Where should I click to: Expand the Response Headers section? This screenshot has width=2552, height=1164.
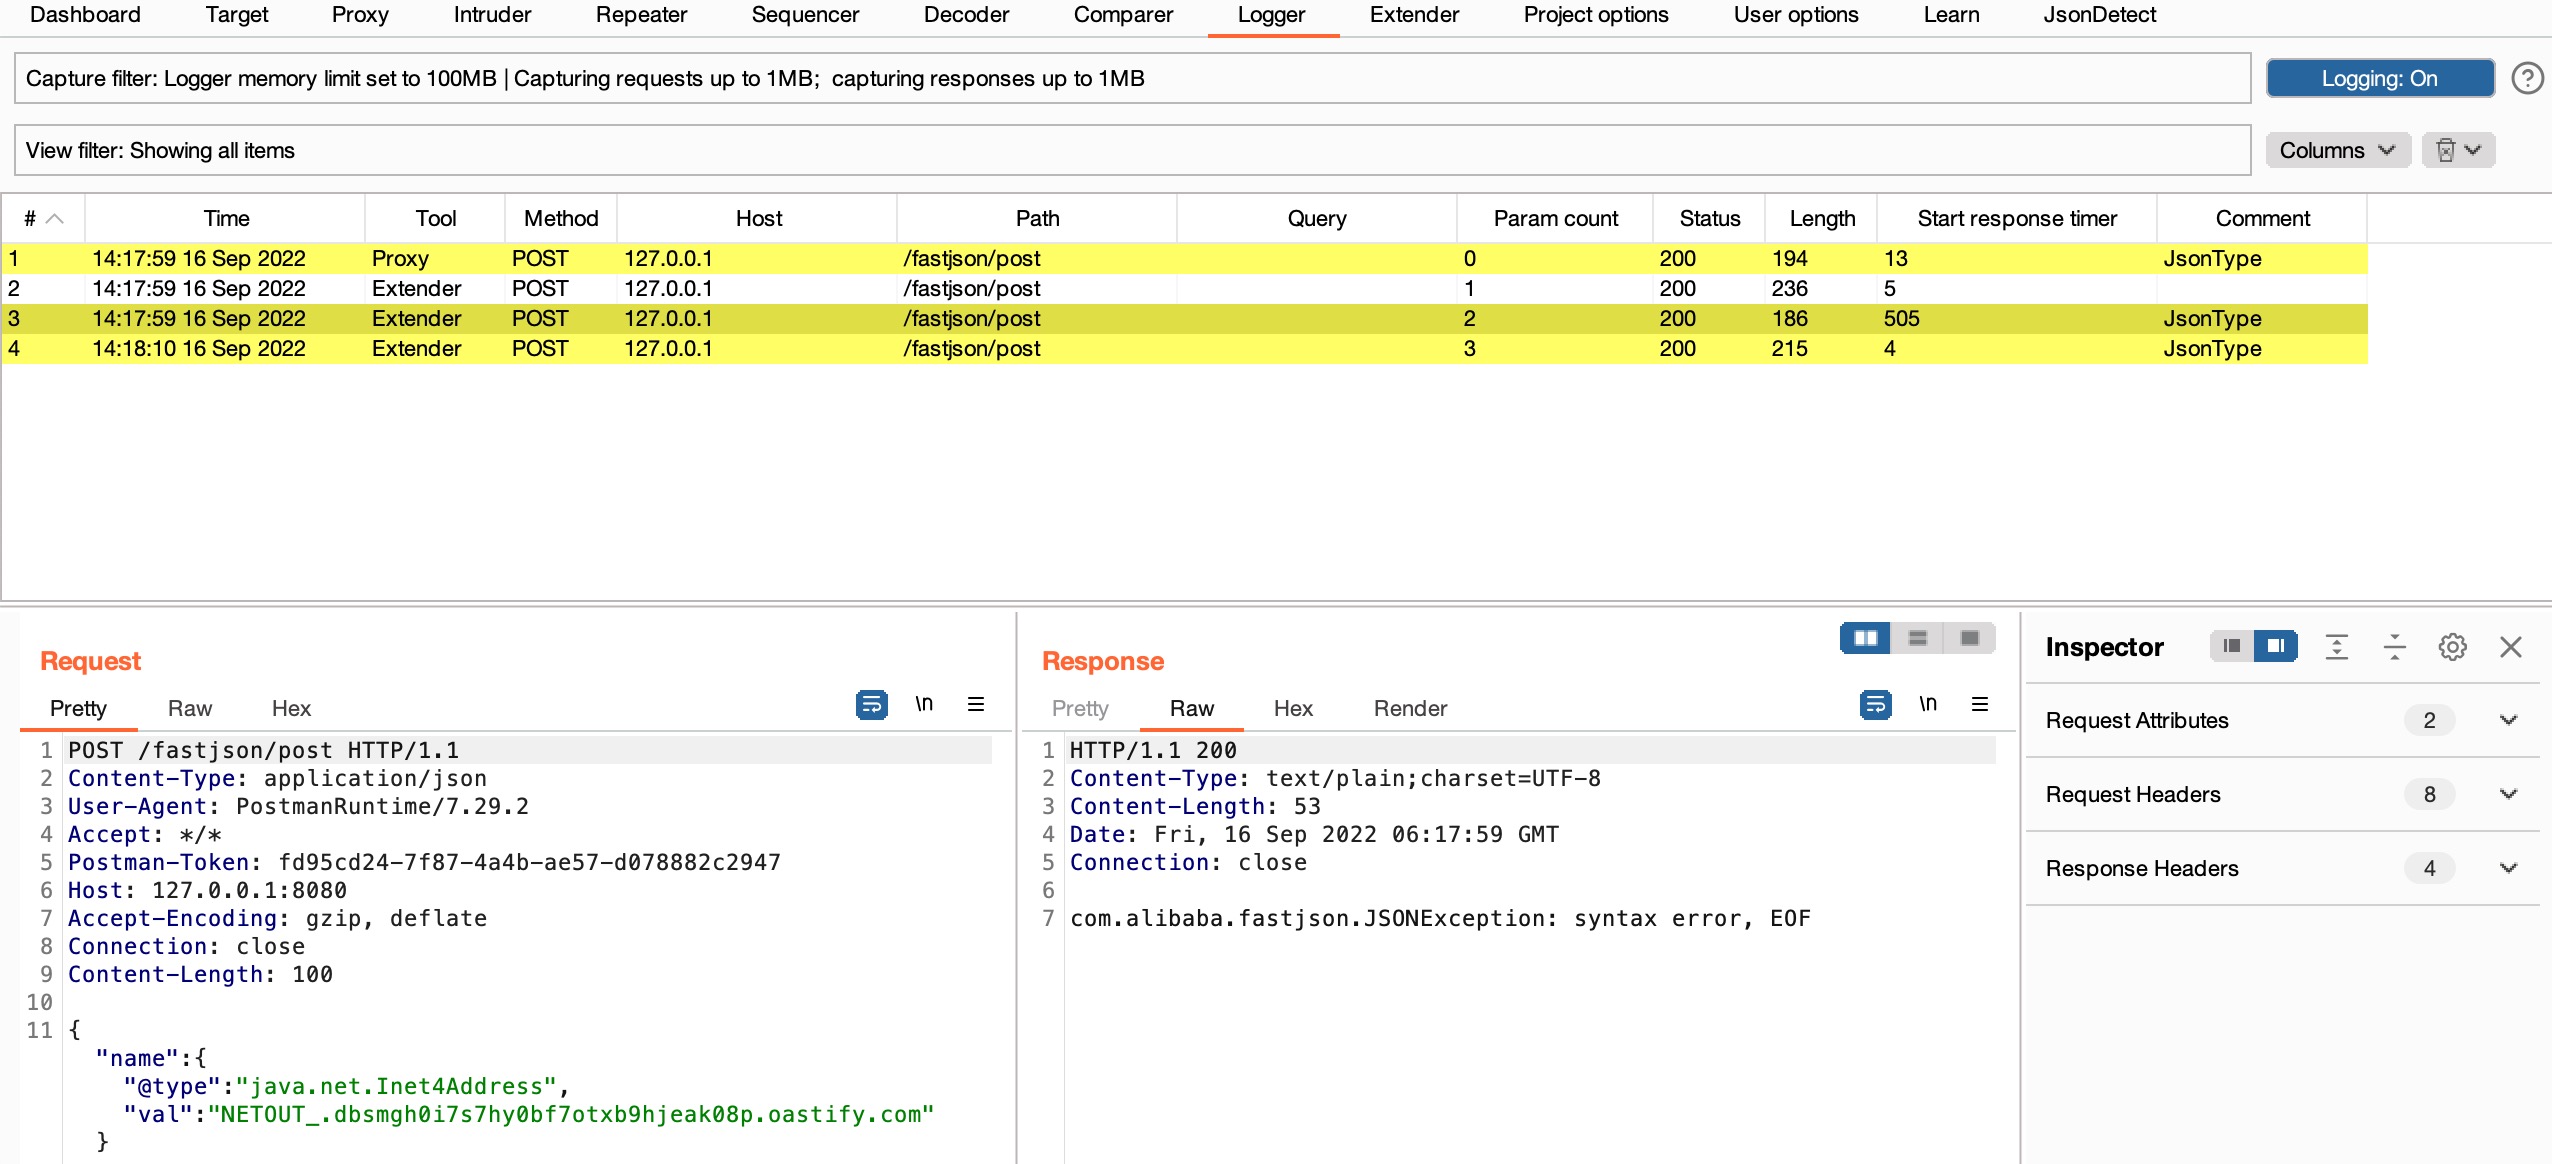2508,868
